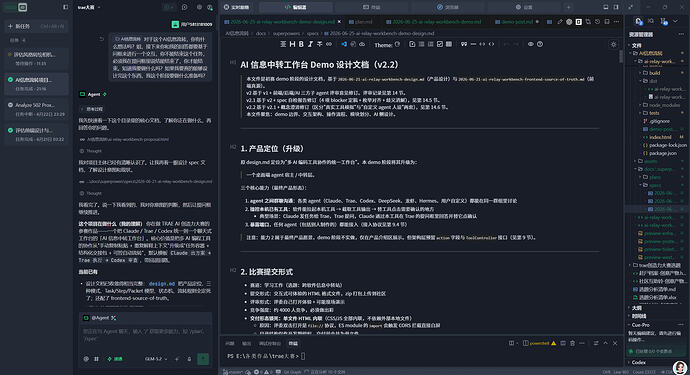690x375 pixels.
Task: Apply strikethrough formatting in the toolbar
Action: pos(319,44)
